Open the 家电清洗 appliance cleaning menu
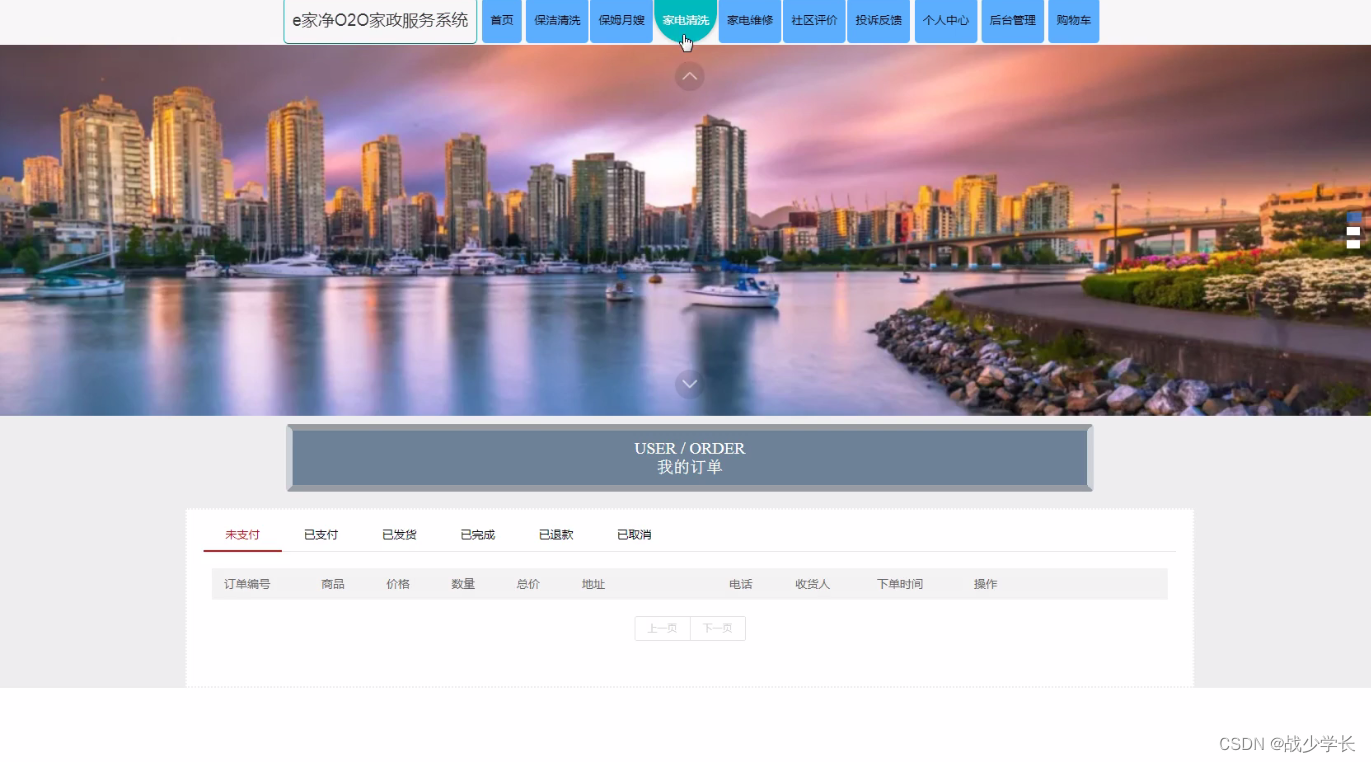 684,18
